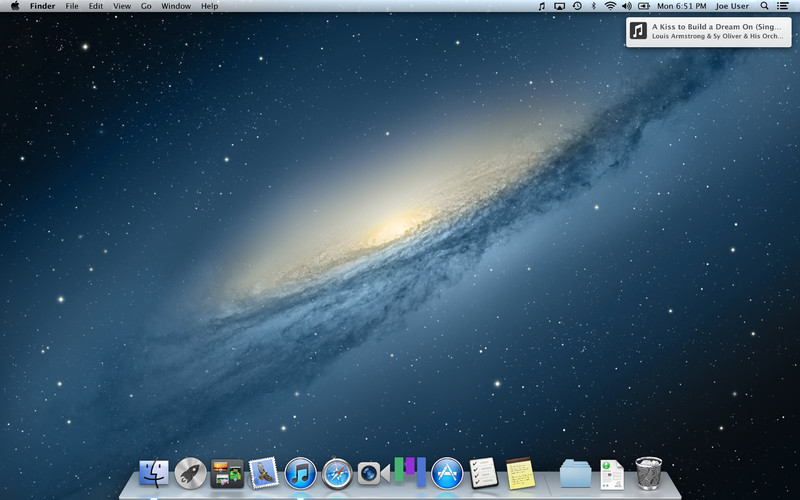Open Launchpad rocket icon in Dock

(x=190, y=473)
